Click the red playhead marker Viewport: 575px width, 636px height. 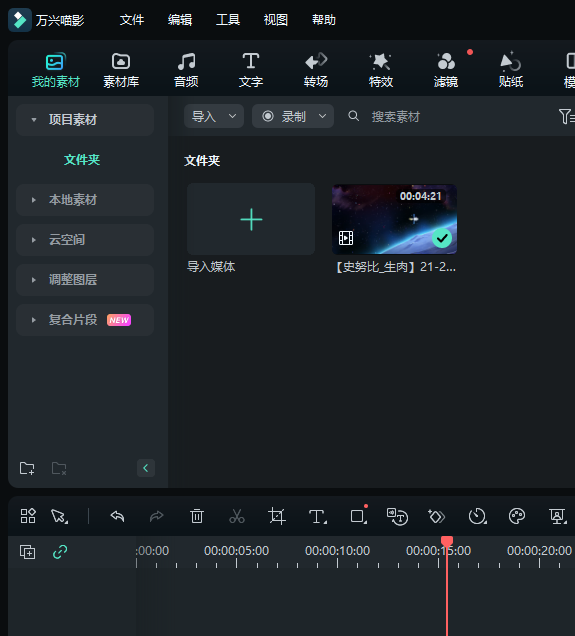(x=447, y=541)
